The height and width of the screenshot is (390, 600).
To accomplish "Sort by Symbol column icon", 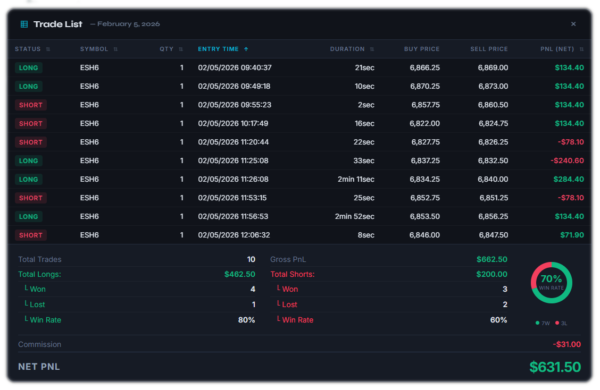I will tap(115, 49).
